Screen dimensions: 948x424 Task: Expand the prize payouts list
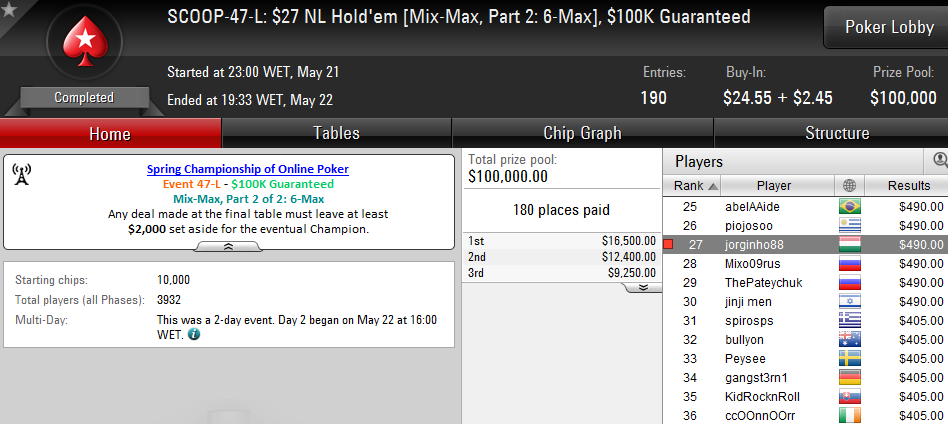(x=643, y=287)
